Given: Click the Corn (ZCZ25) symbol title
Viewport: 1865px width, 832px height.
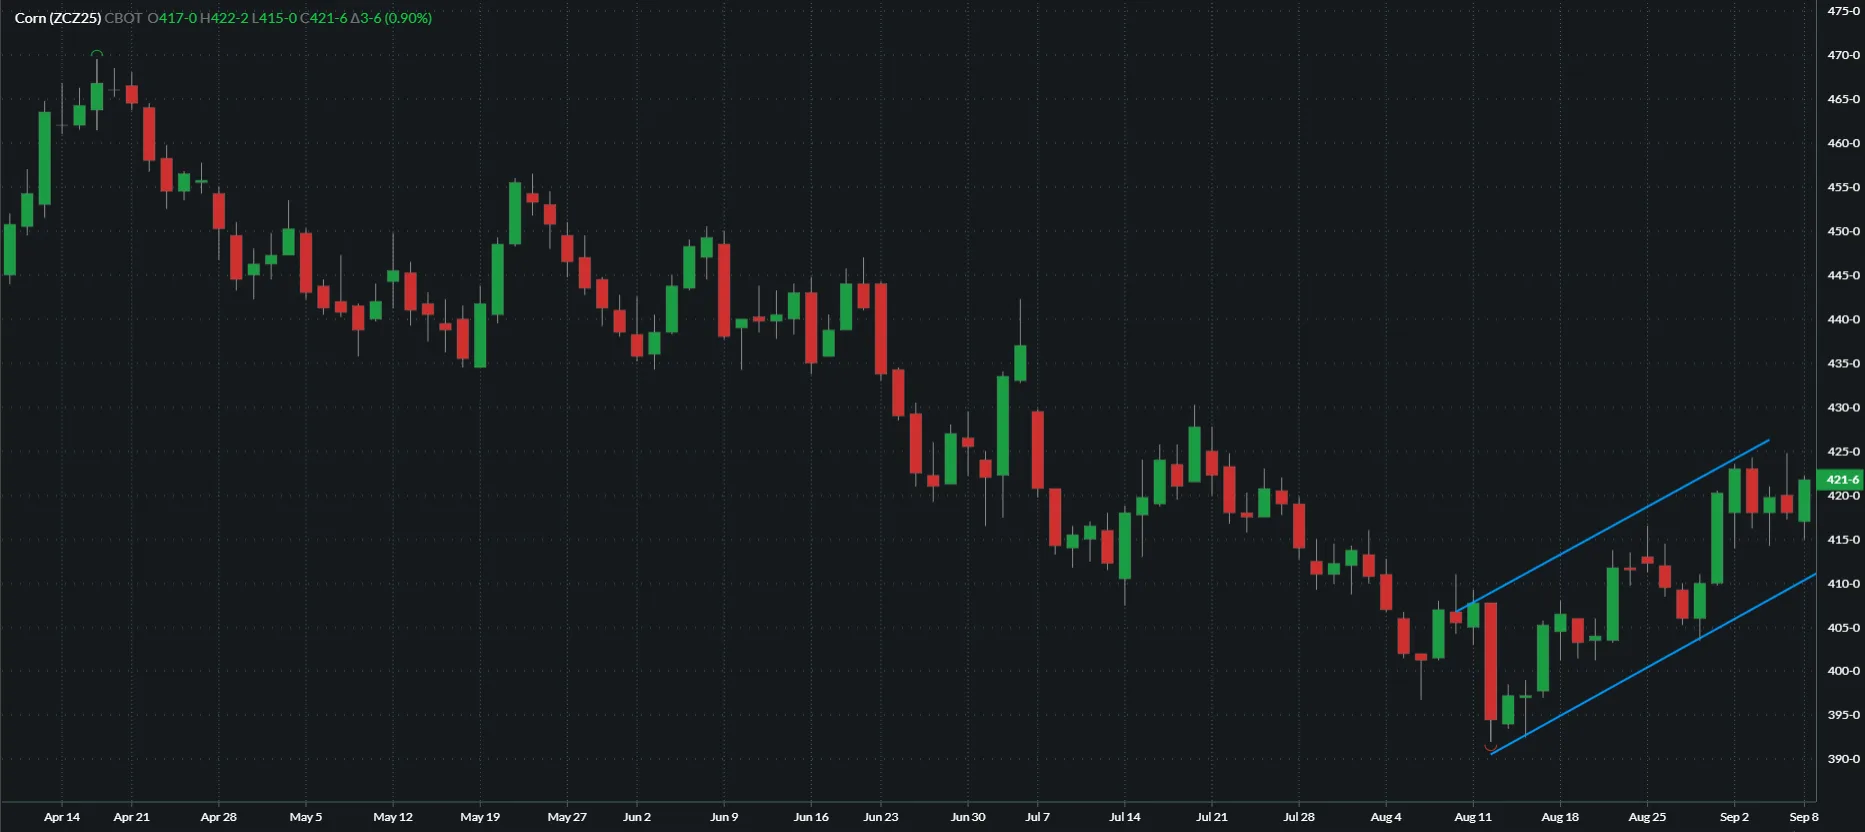Looking at the screenshot, I should tap(58, 18).
